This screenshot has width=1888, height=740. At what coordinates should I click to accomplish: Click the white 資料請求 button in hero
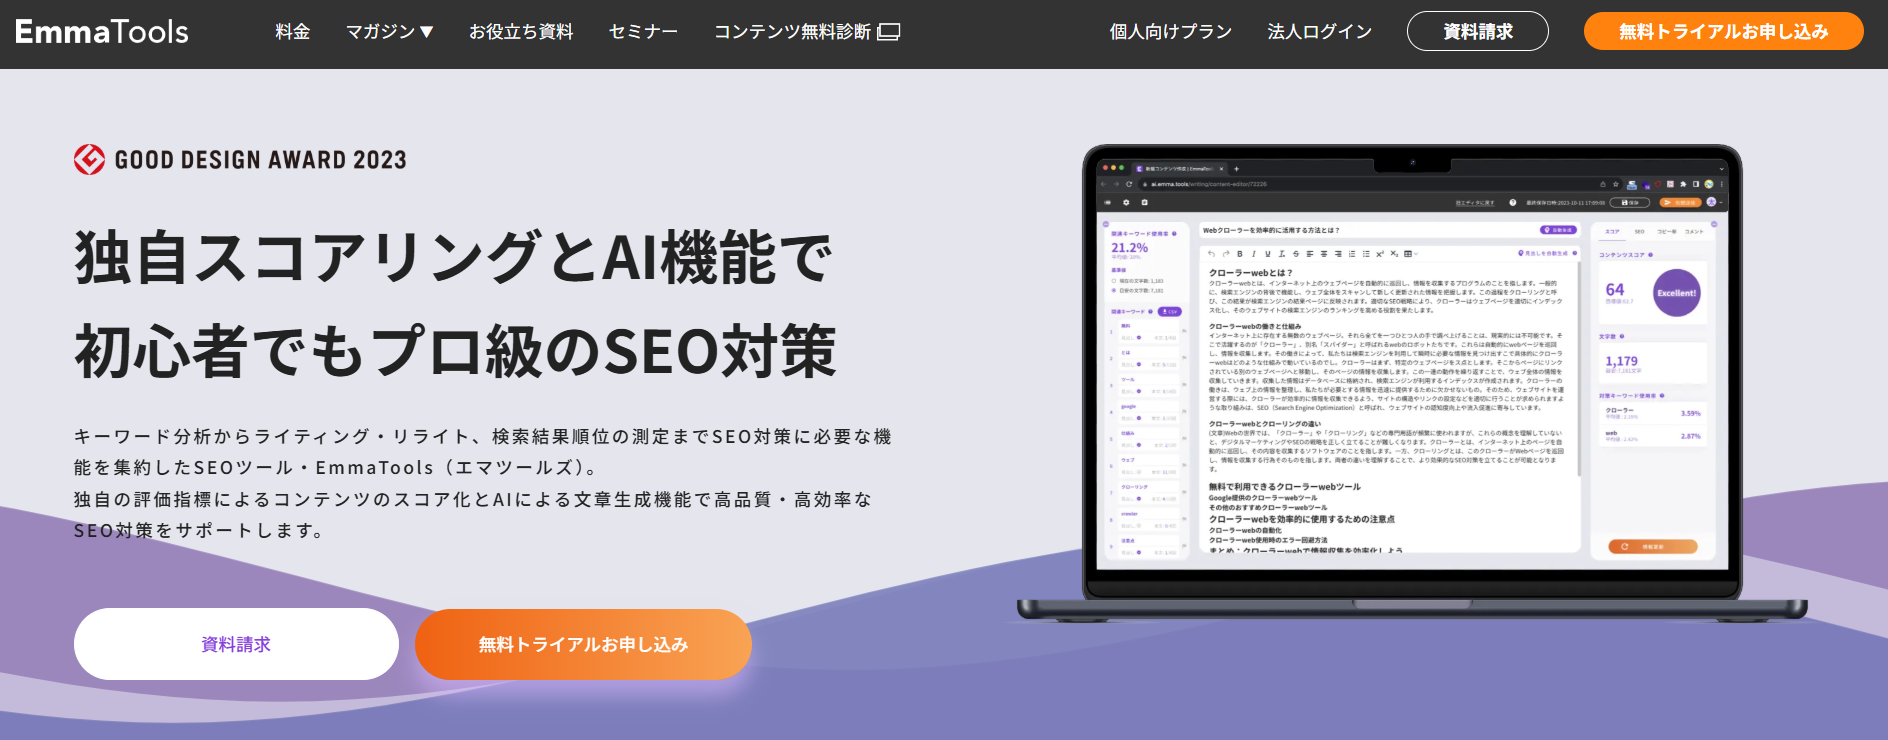click(236, 644)
